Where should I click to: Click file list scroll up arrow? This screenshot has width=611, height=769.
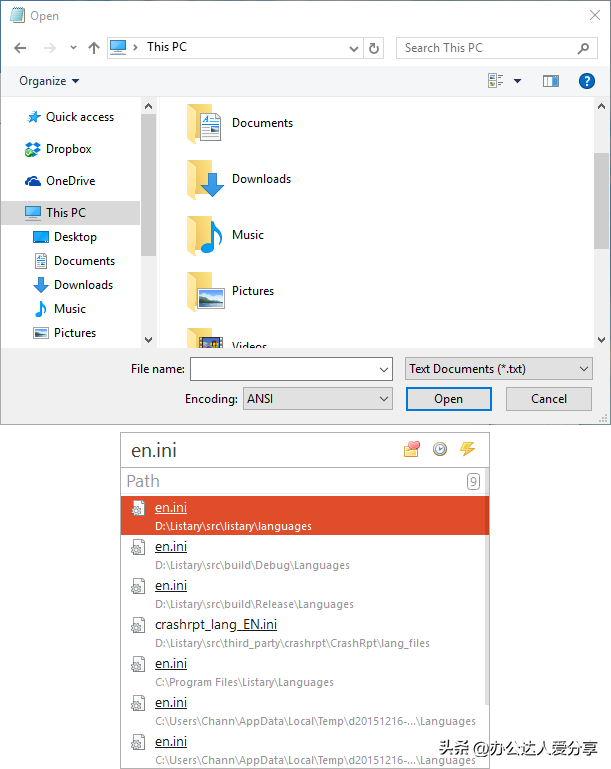coord(601,106)
